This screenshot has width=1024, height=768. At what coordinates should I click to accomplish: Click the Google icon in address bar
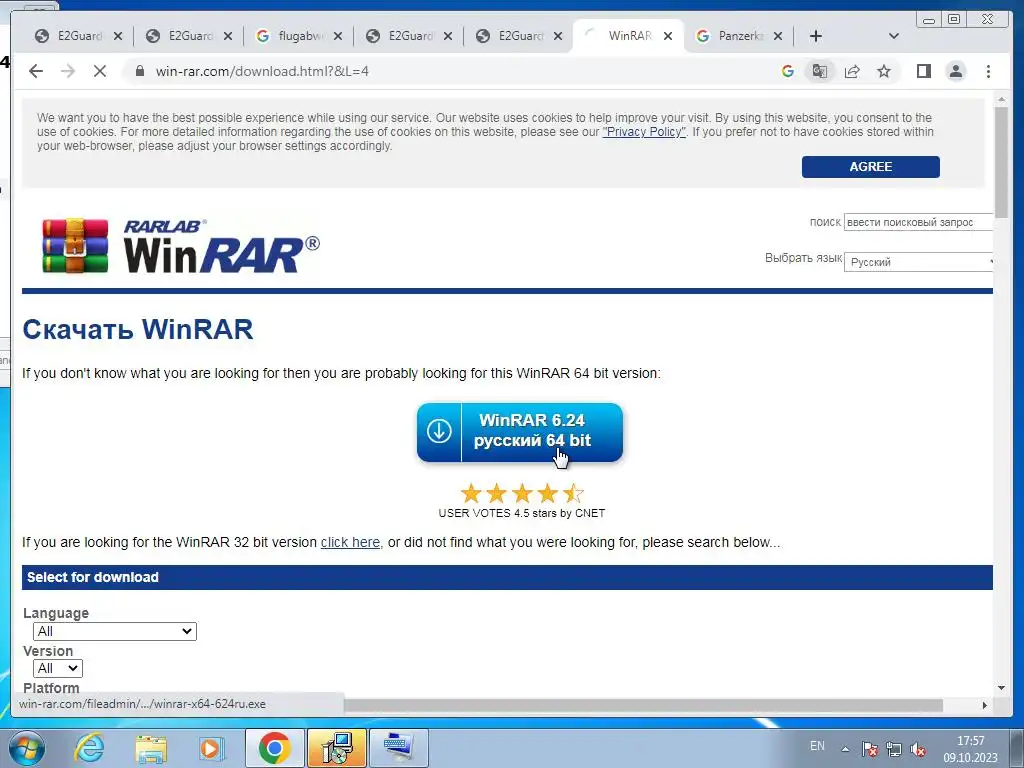[788, 71]
